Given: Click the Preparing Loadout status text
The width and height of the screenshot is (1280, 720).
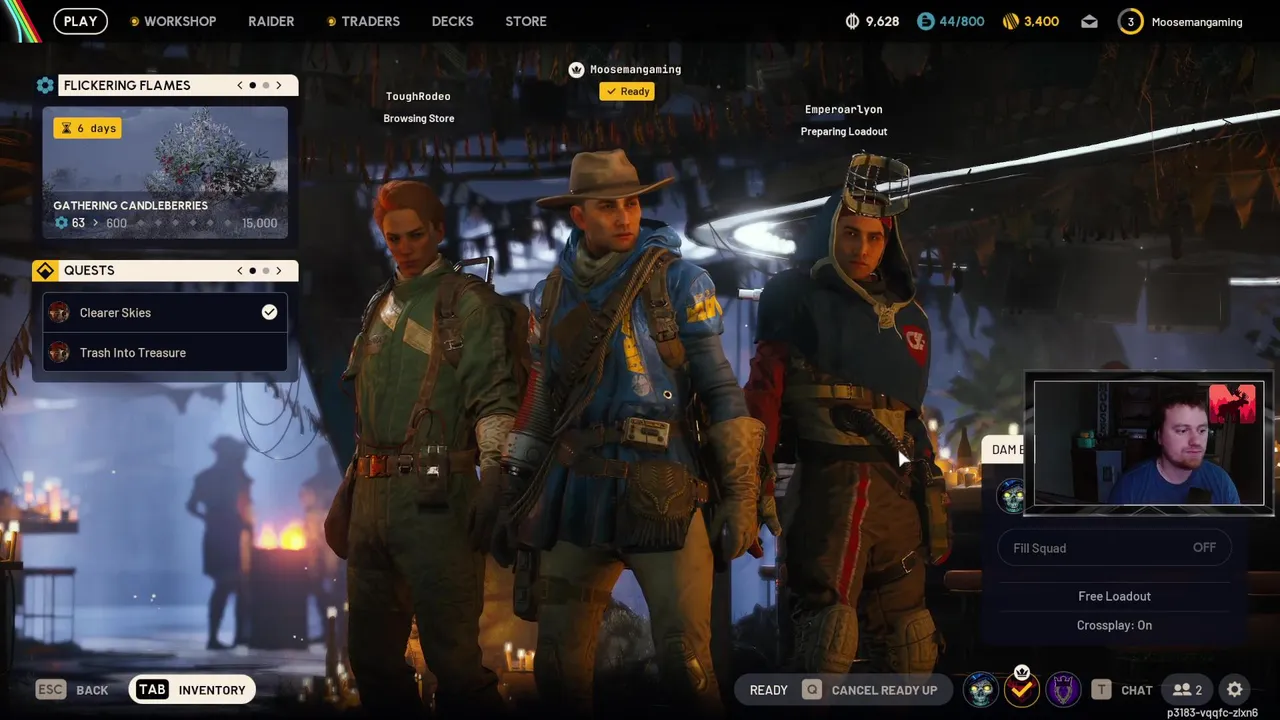Looking at the screenshot, I should coord(843,131).
